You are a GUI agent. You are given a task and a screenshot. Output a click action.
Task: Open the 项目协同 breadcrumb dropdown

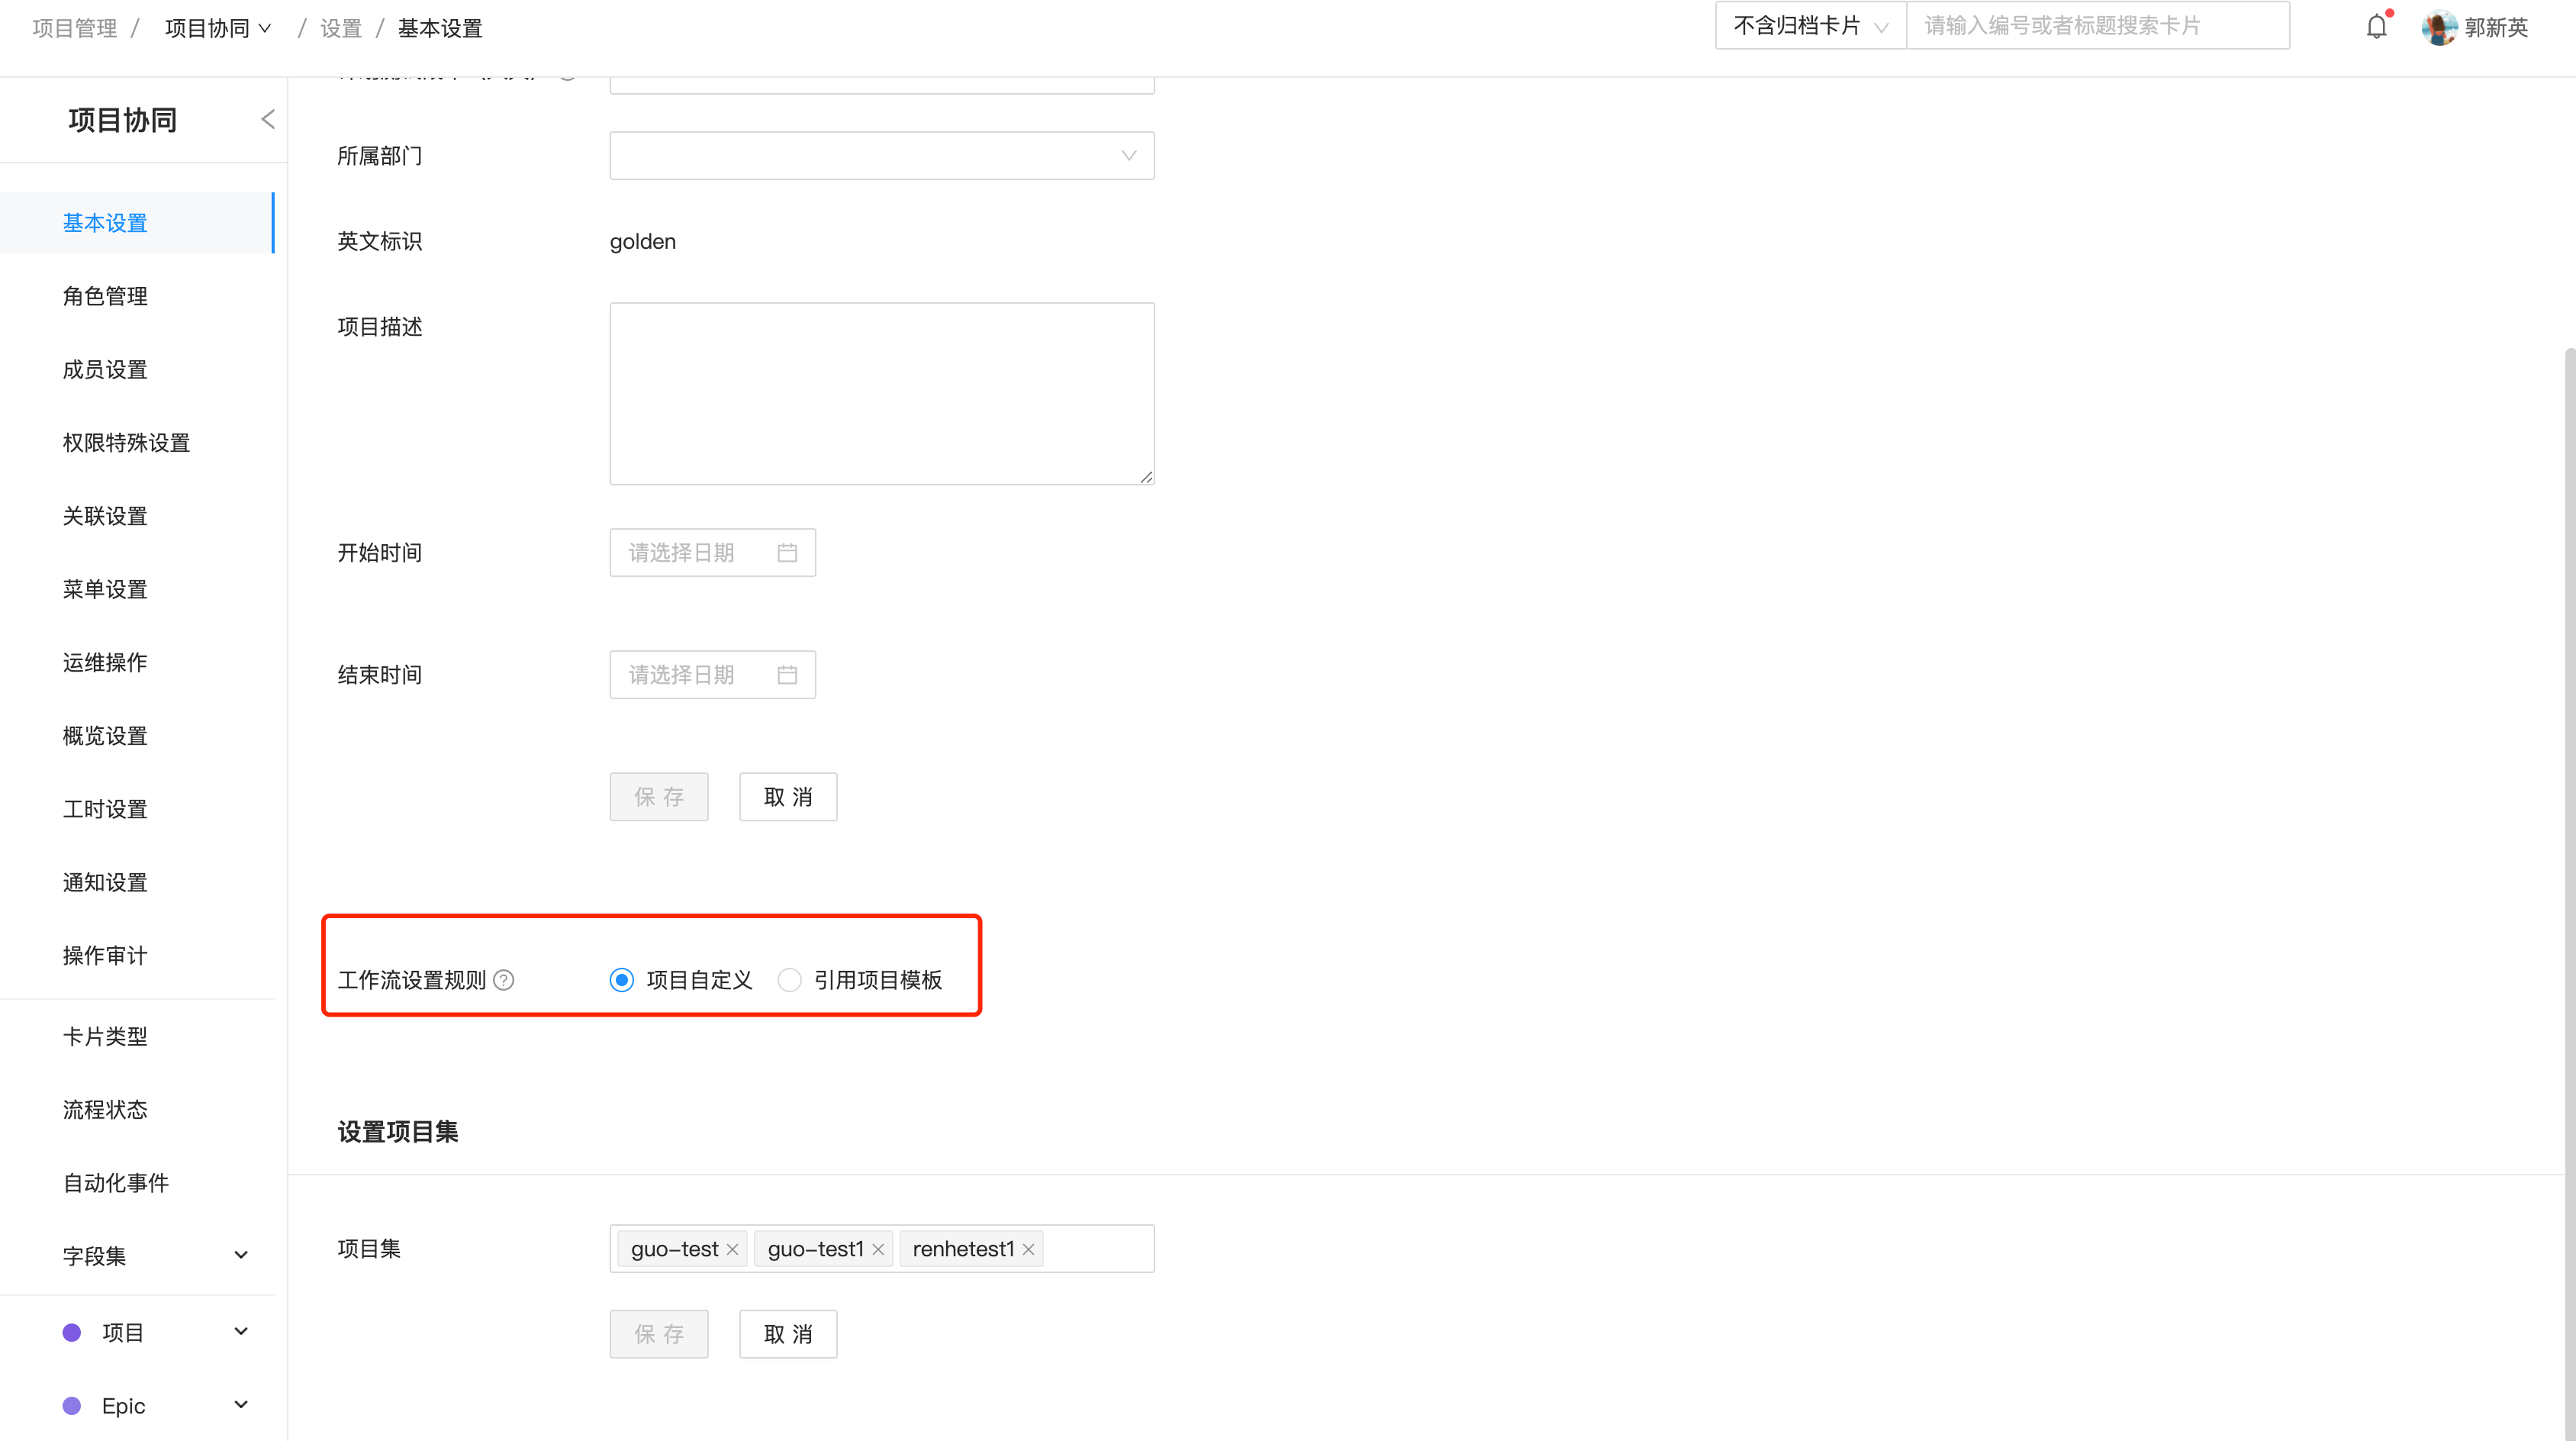(218, 29)
